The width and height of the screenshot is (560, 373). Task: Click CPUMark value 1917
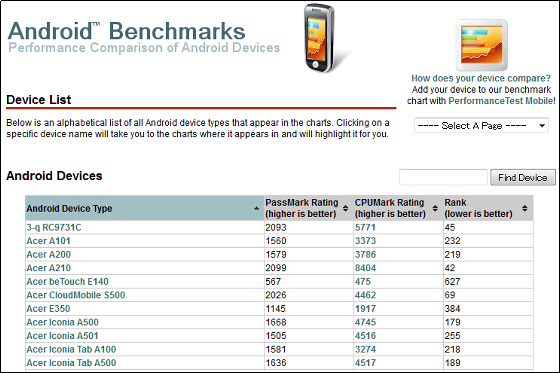click(x=365, y=309)
